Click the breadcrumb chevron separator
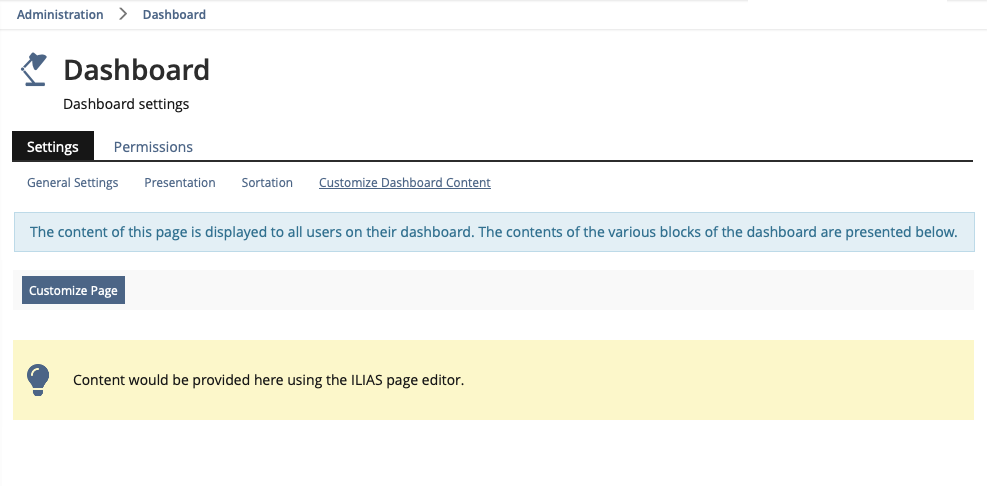This screenshot has width=987, height=486. pyautogui.click(x=123, y=14)
